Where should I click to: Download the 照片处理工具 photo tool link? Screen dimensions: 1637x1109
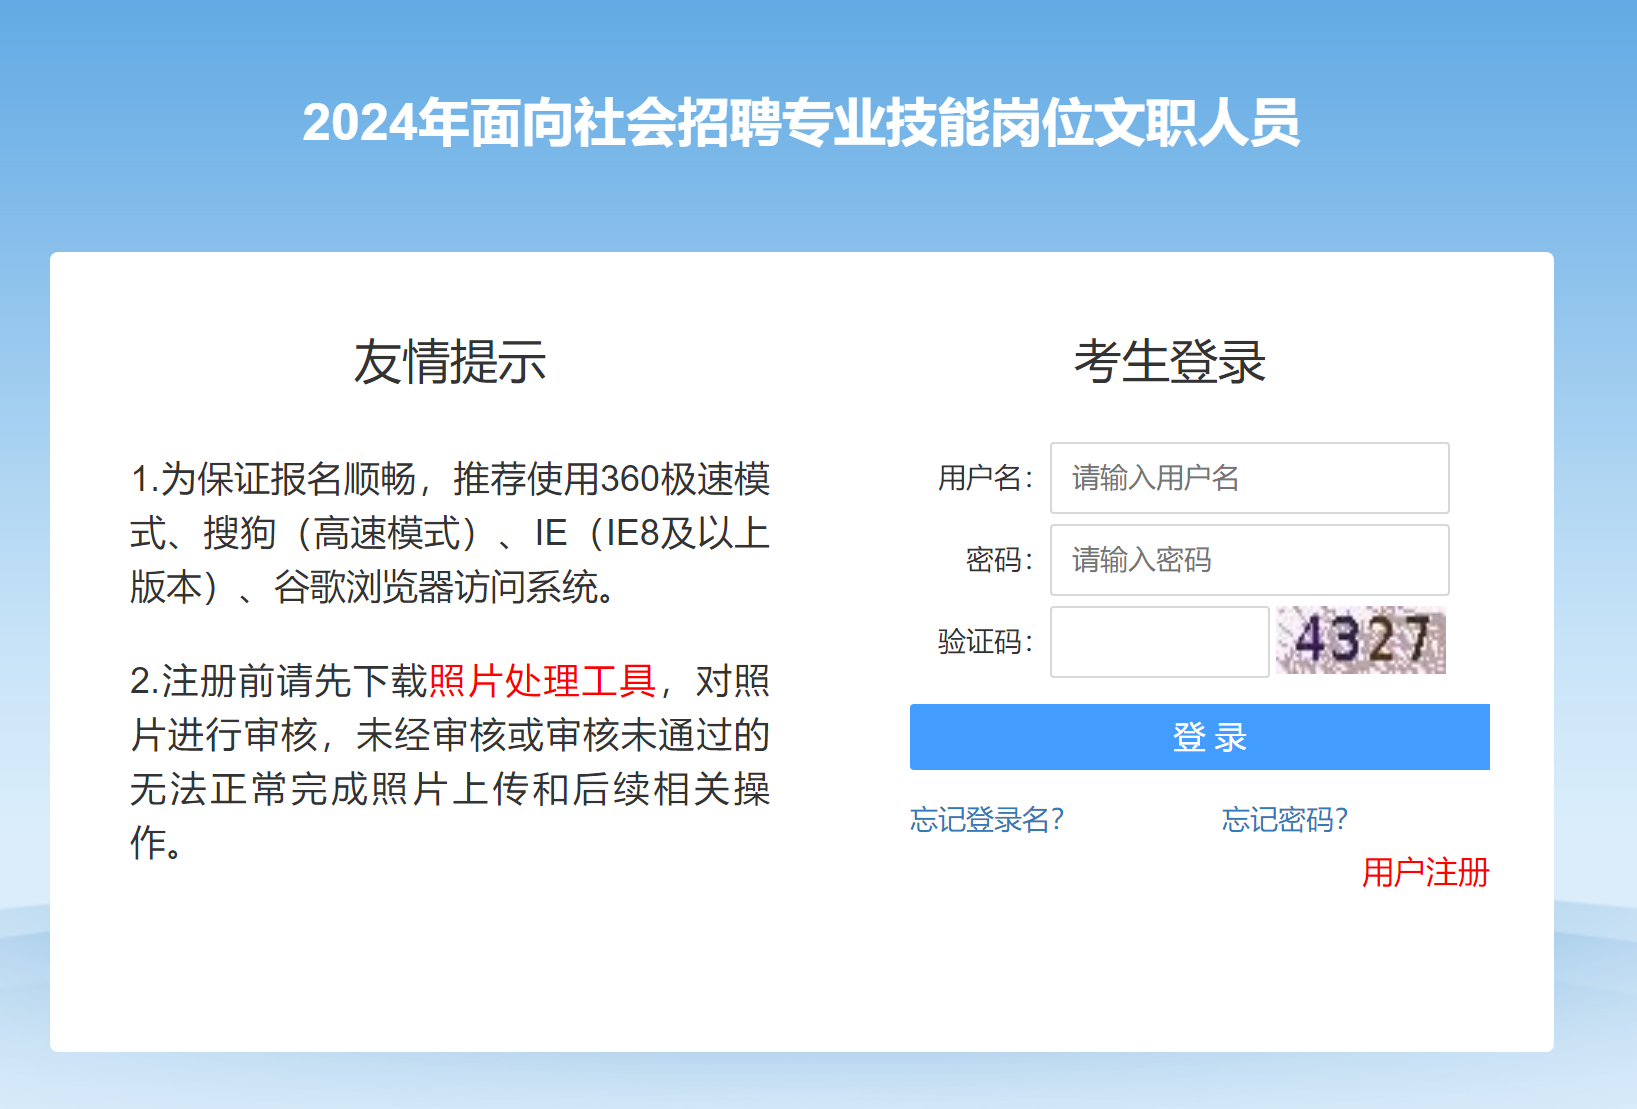coord(542,681)
